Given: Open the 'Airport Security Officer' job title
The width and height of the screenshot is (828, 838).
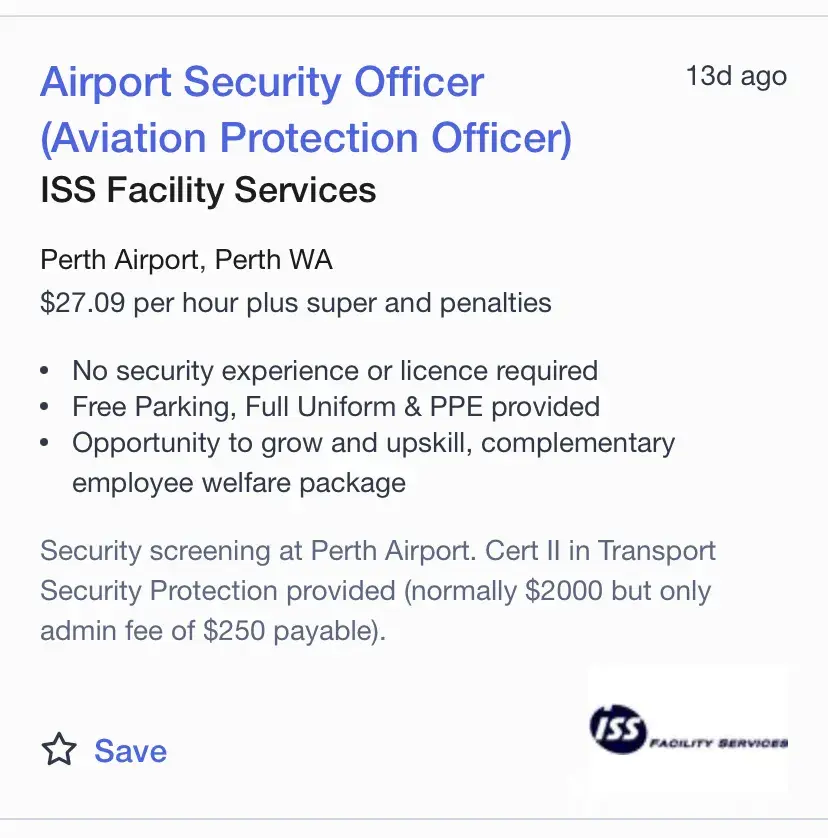Looking at the screenshot, I should click(262, 81).
